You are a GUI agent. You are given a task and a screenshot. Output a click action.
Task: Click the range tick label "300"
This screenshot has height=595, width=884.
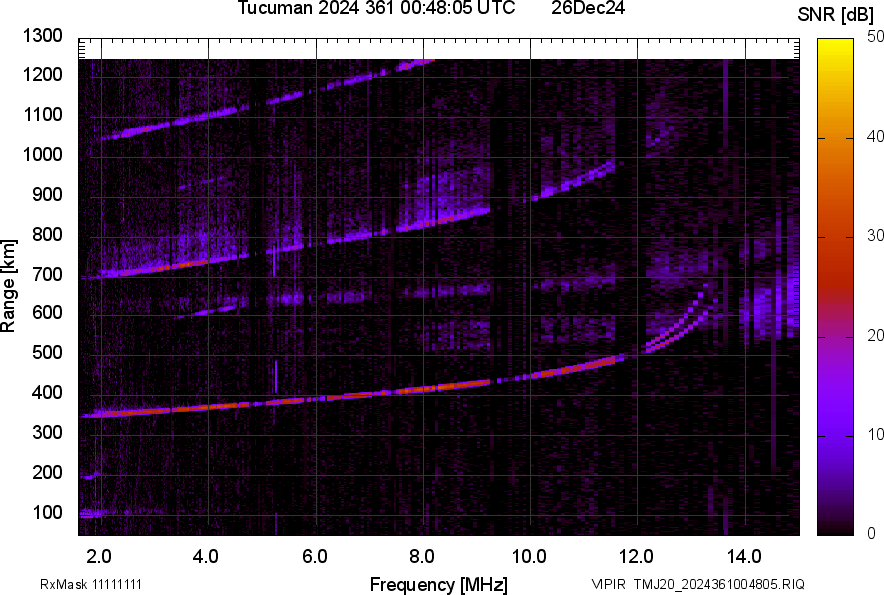(x=47, y=433)
